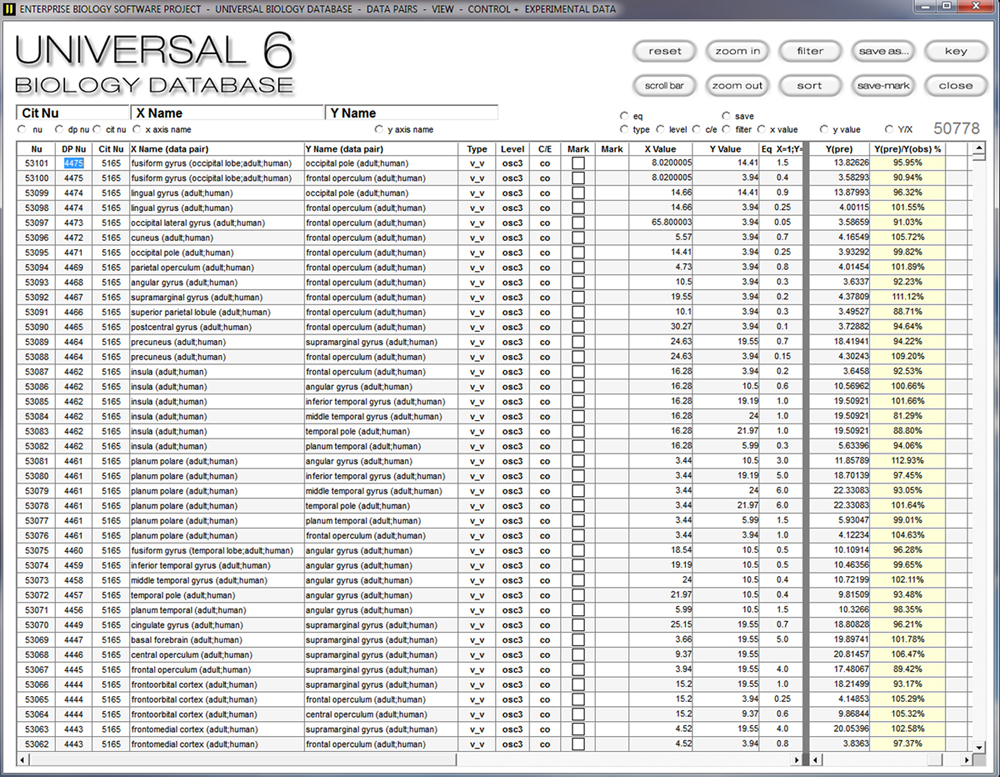Image resolution: width=1000 pixels, height=777 pixels.
Task: Click the vertical scrollbar up arrow
Action: pyautogui.click(x=979, y=148)
